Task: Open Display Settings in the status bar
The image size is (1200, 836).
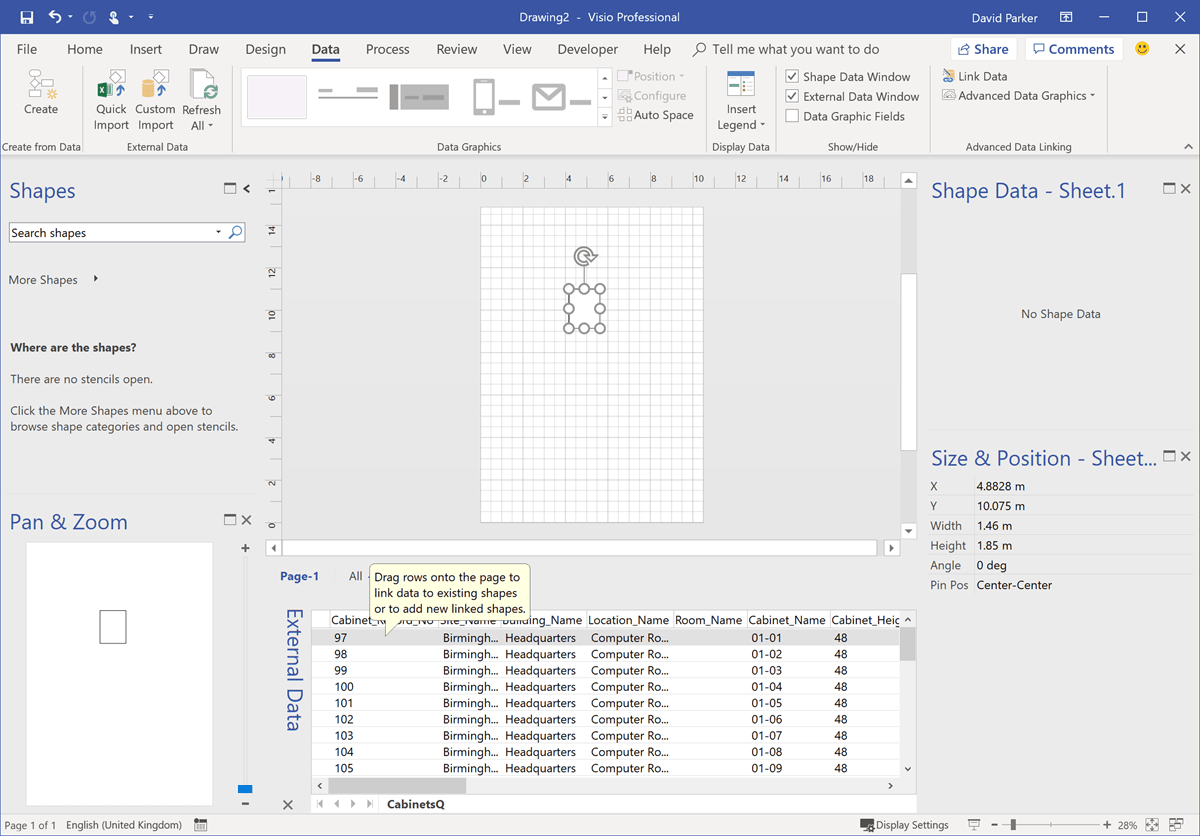Action: tap(904, 824)
